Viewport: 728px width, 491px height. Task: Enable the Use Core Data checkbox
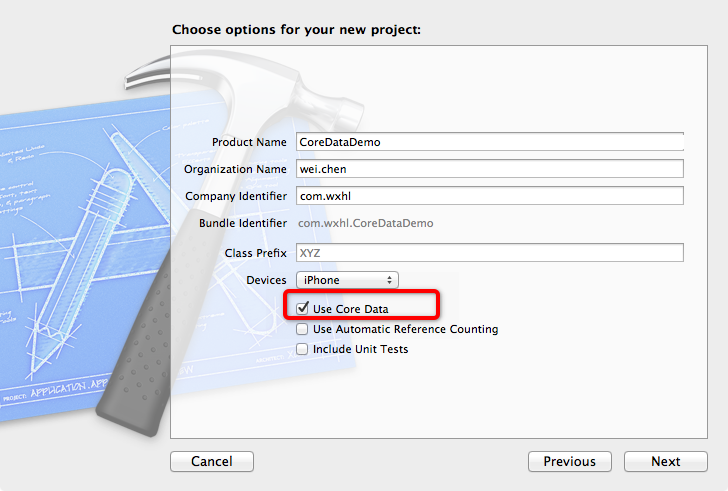303,309
